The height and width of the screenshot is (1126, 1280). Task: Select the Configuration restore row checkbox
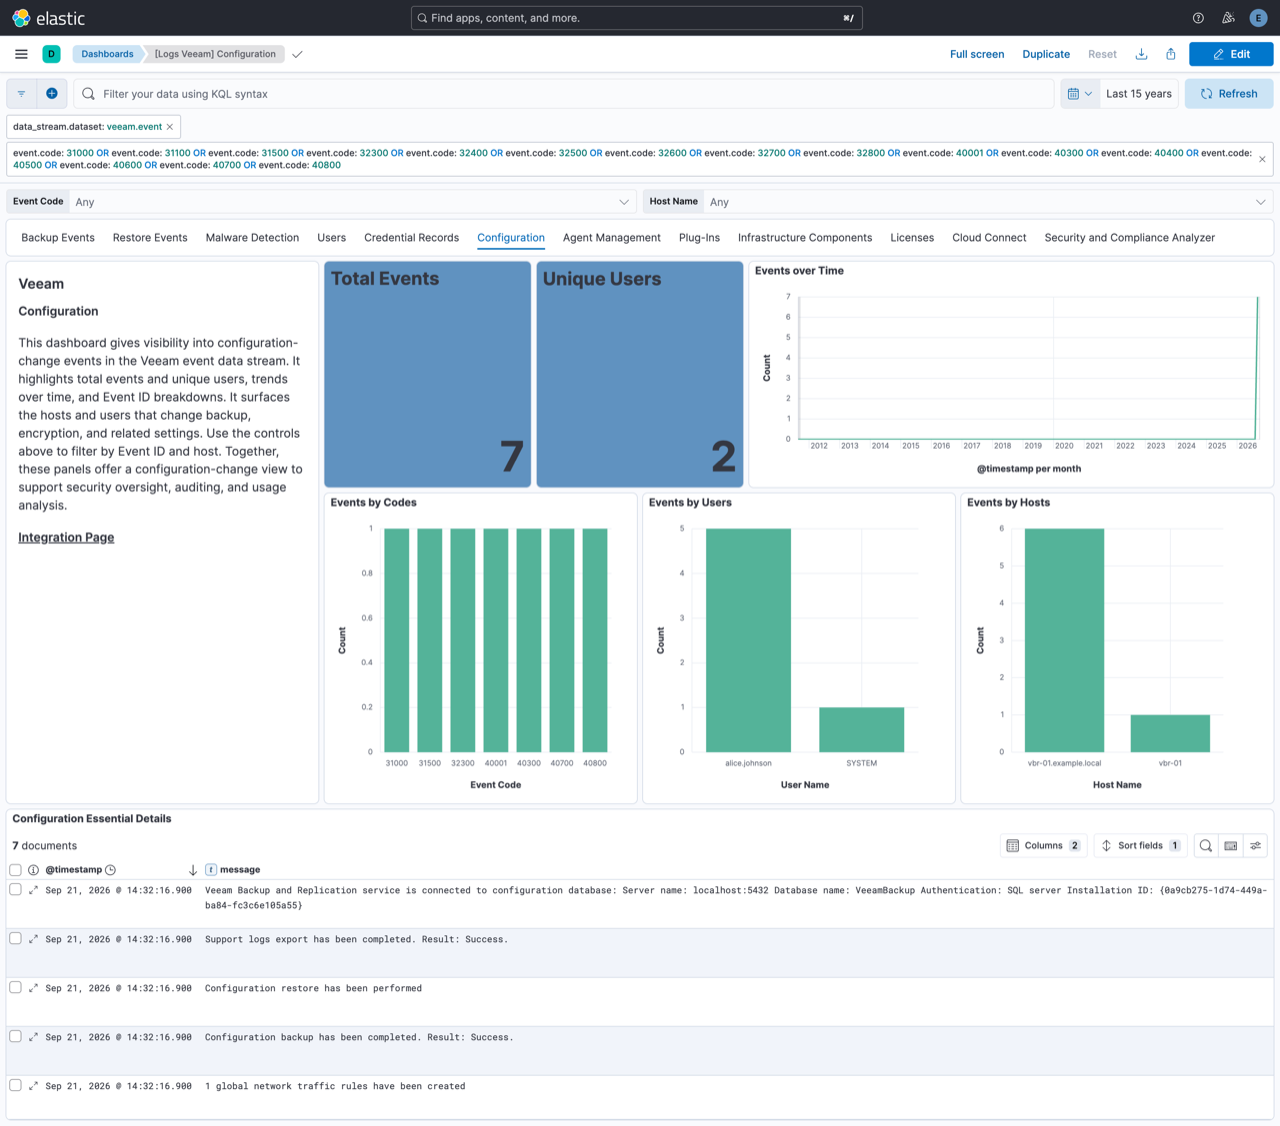(x=15, y=987)
